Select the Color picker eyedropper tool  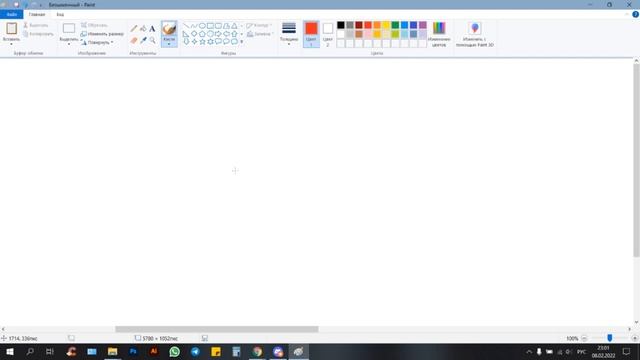143,40
